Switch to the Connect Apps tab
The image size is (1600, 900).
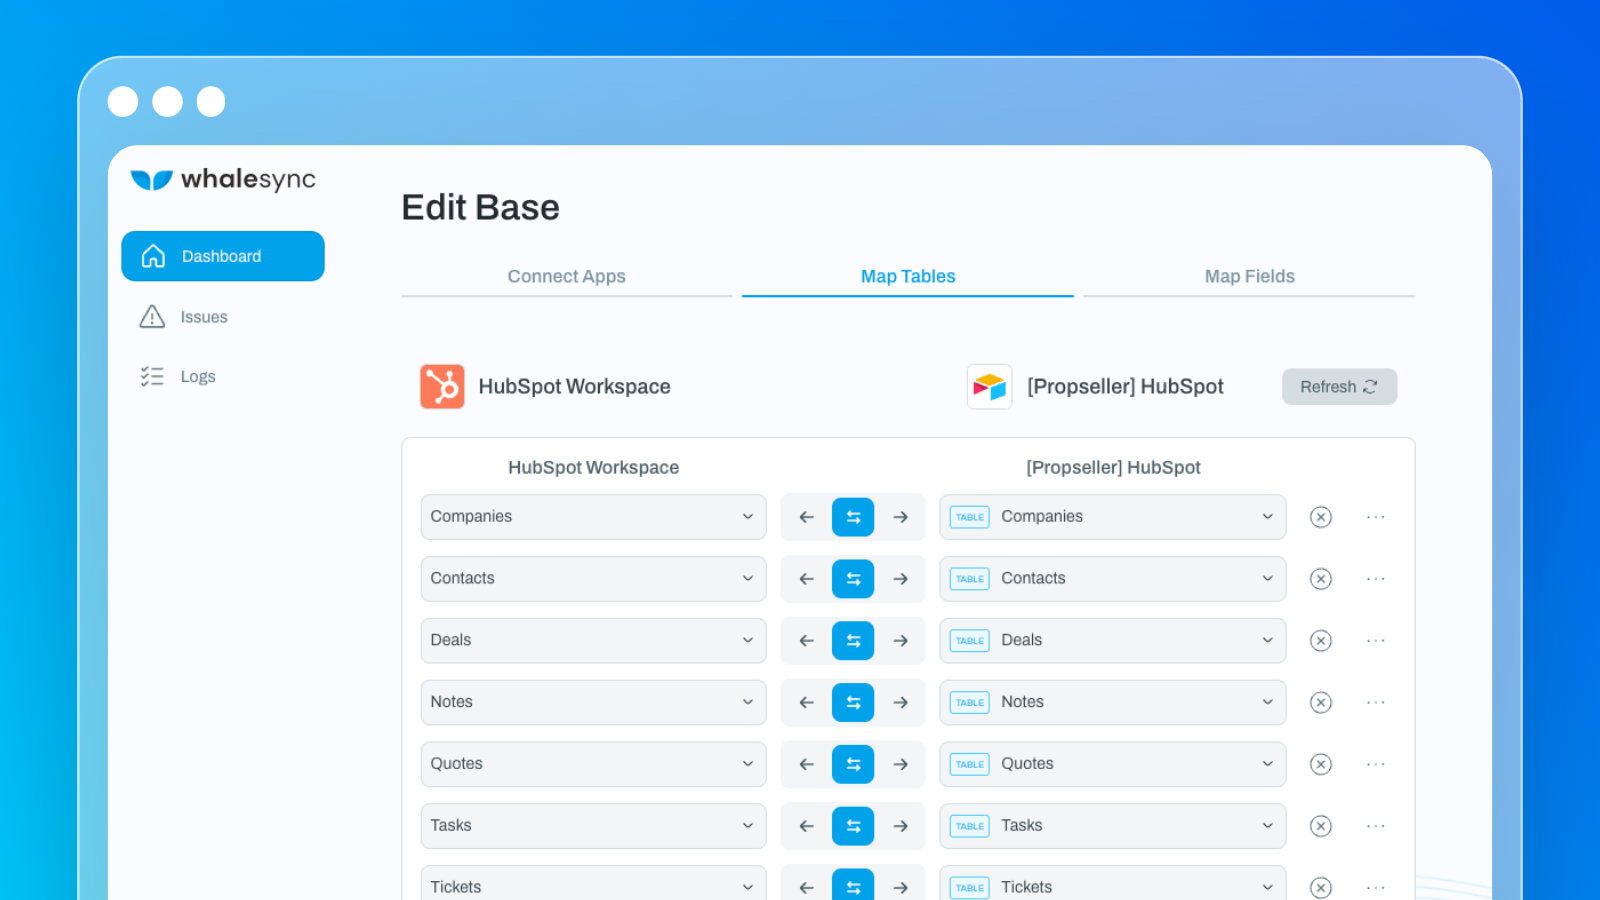pos(566,277)
